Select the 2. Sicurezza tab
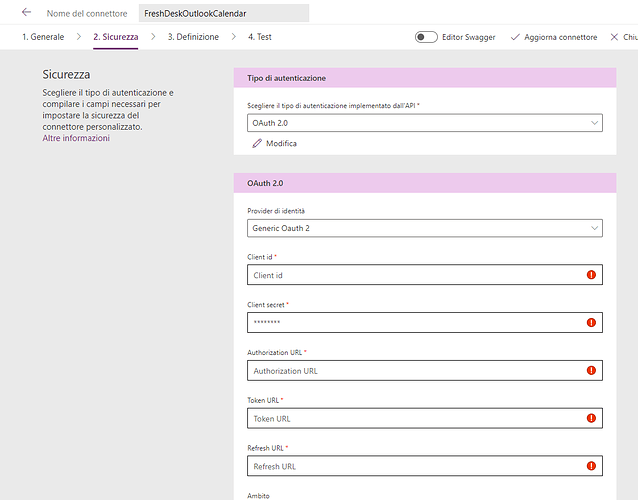The height and width of the screenshot is (500, 638). 116,37
